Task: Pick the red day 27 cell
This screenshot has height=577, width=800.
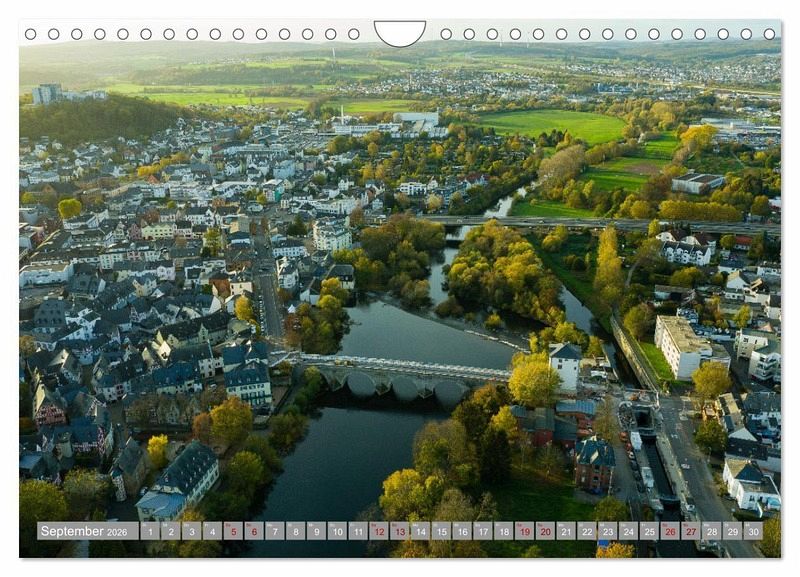Action: coord(691,531)
